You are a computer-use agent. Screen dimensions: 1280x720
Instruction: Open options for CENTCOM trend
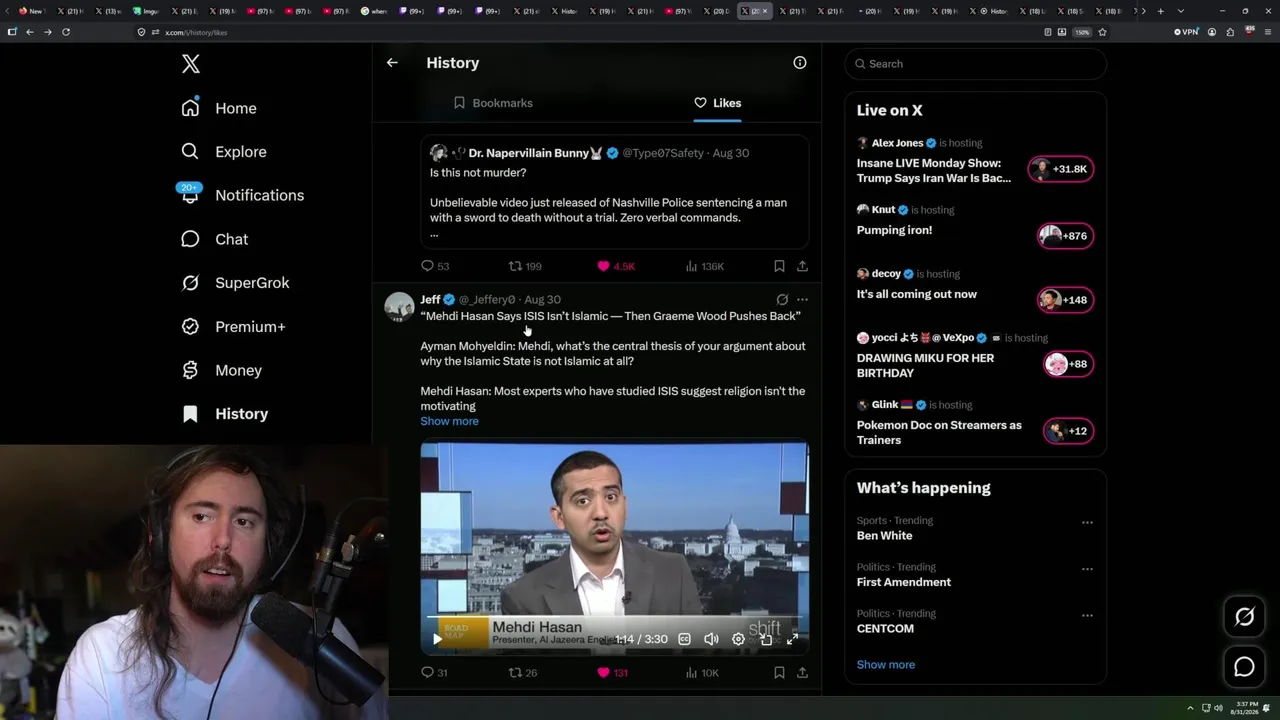[1087, 615]
